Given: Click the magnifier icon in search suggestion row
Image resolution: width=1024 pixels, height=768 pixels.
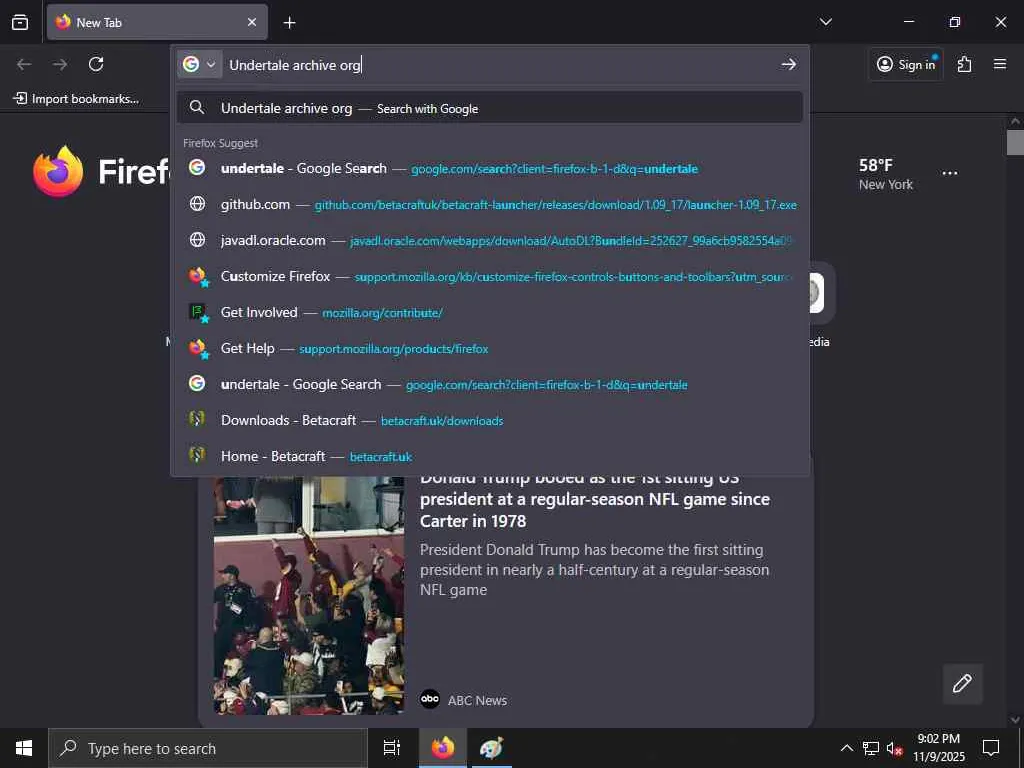Looking at the screenshot, I should 197,108.
